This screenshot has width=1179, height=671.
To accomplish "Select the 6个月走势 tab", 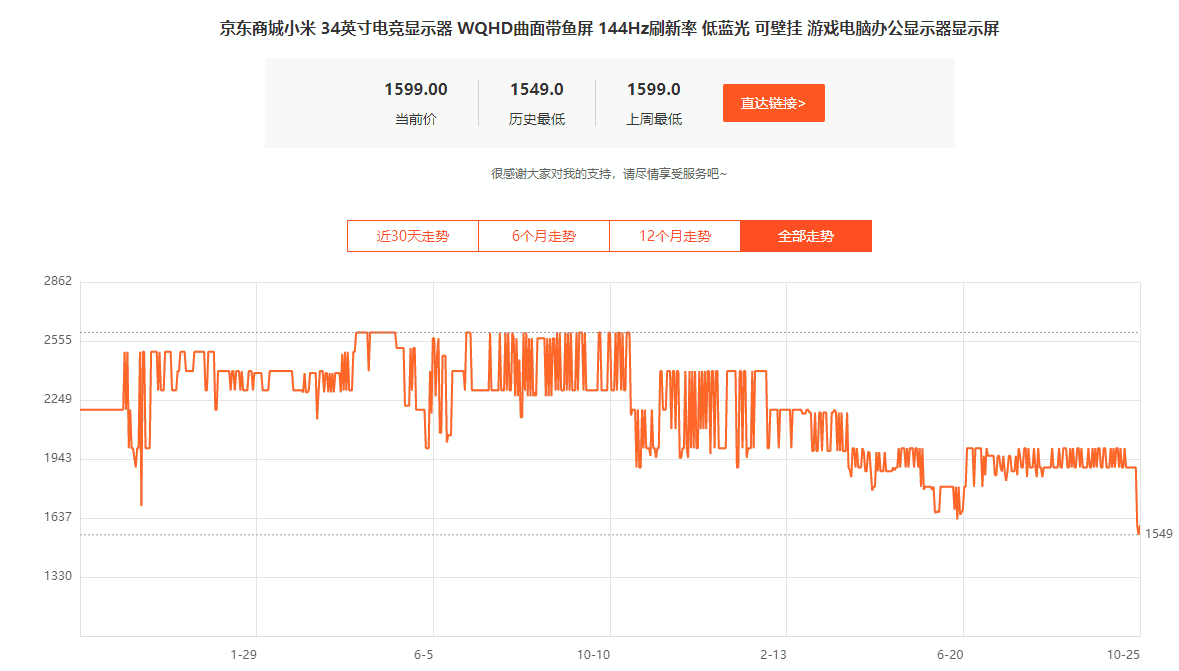I will 544,236.
